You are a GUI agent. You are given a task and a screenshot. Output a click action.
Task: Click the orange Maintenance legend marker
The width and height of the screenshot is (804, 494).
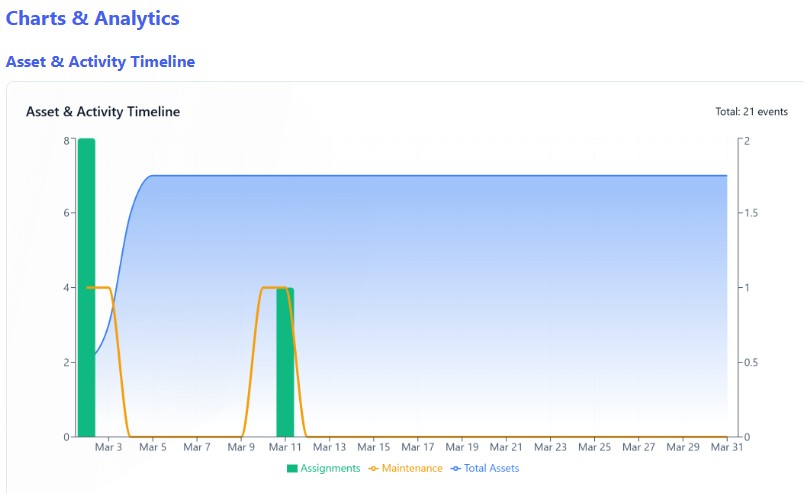tap(375, 468)
